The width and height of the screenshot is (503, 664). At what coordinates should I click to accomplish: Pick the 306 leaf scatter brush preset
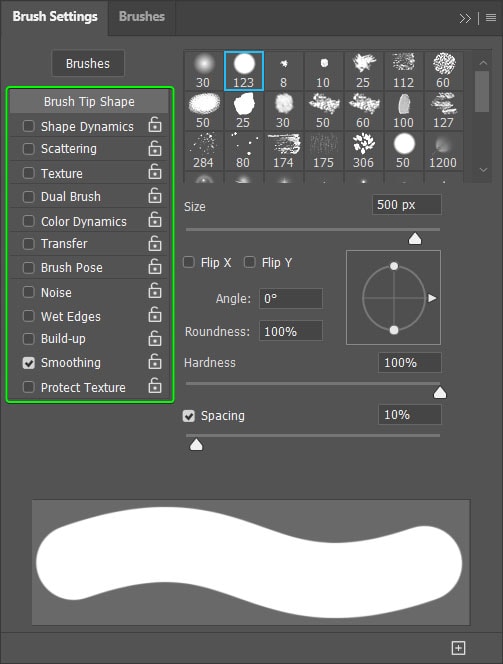364,151
